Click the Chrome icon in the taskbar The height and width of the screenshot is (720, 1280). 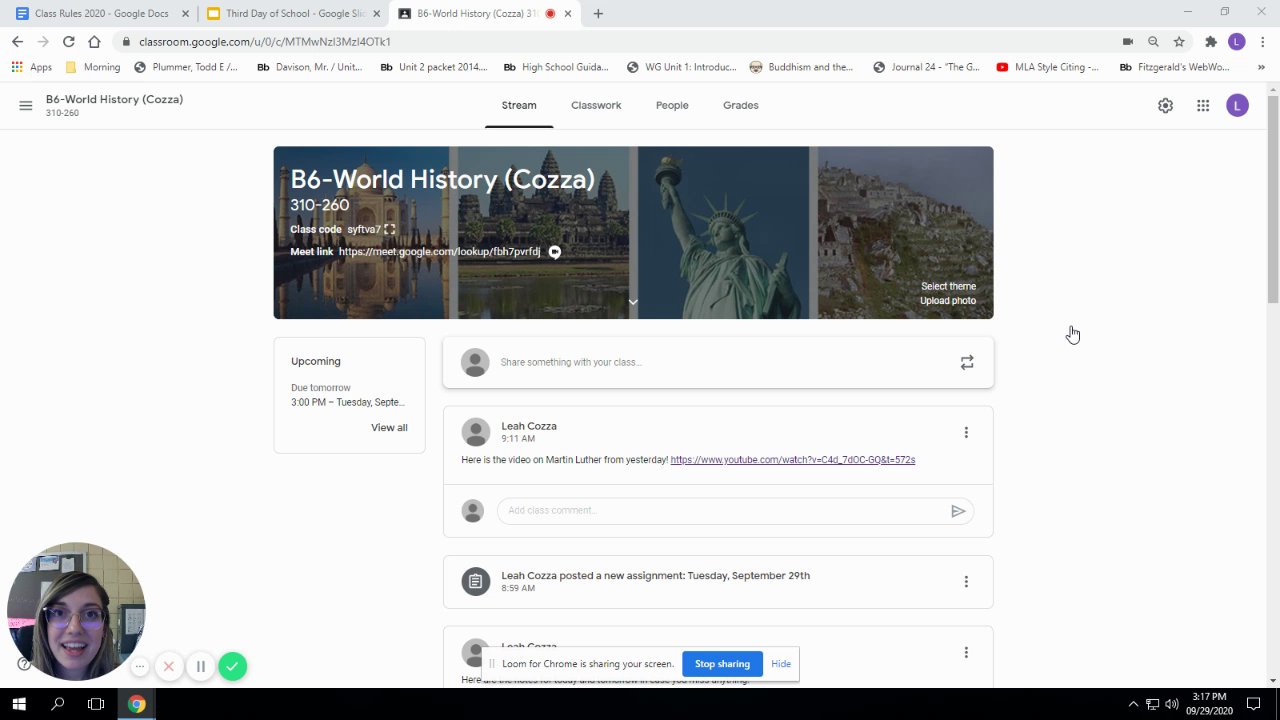pos(136,704)
